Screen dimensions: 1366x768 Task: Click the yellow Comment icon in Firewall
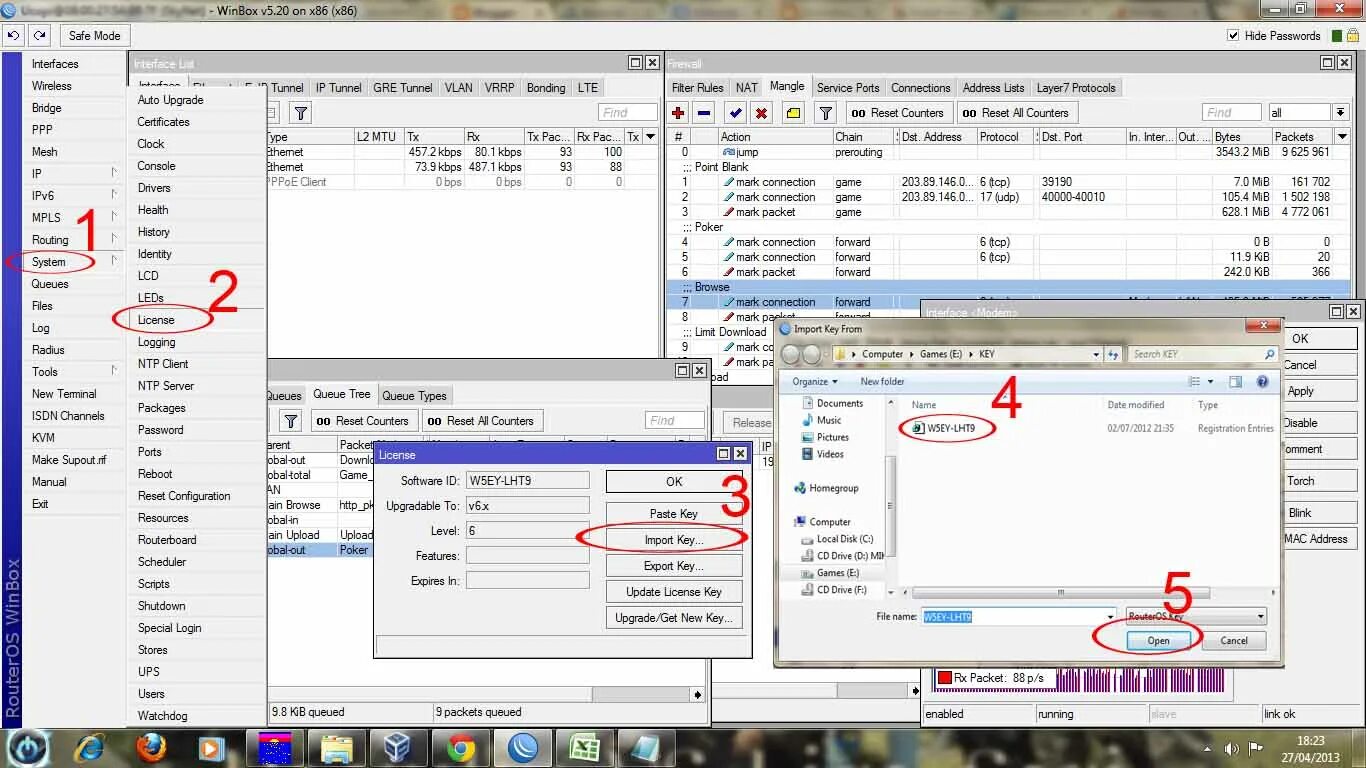pos(793,113)
